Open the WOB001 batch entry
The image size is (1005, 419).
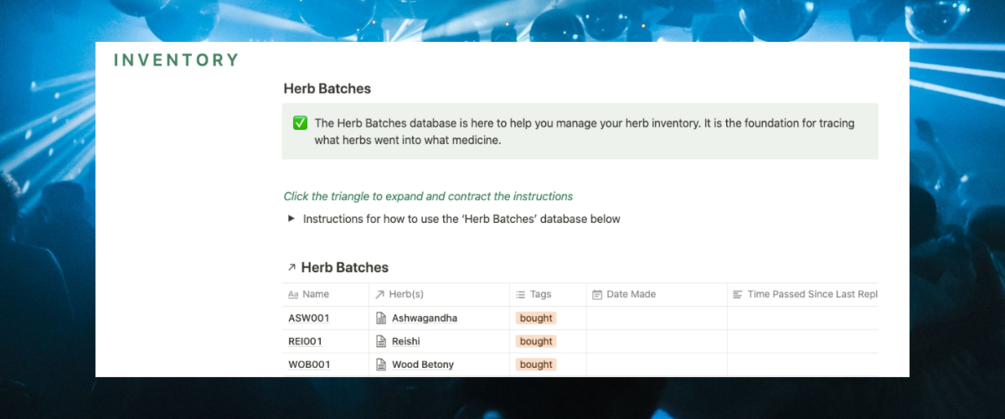click(309, 364)
